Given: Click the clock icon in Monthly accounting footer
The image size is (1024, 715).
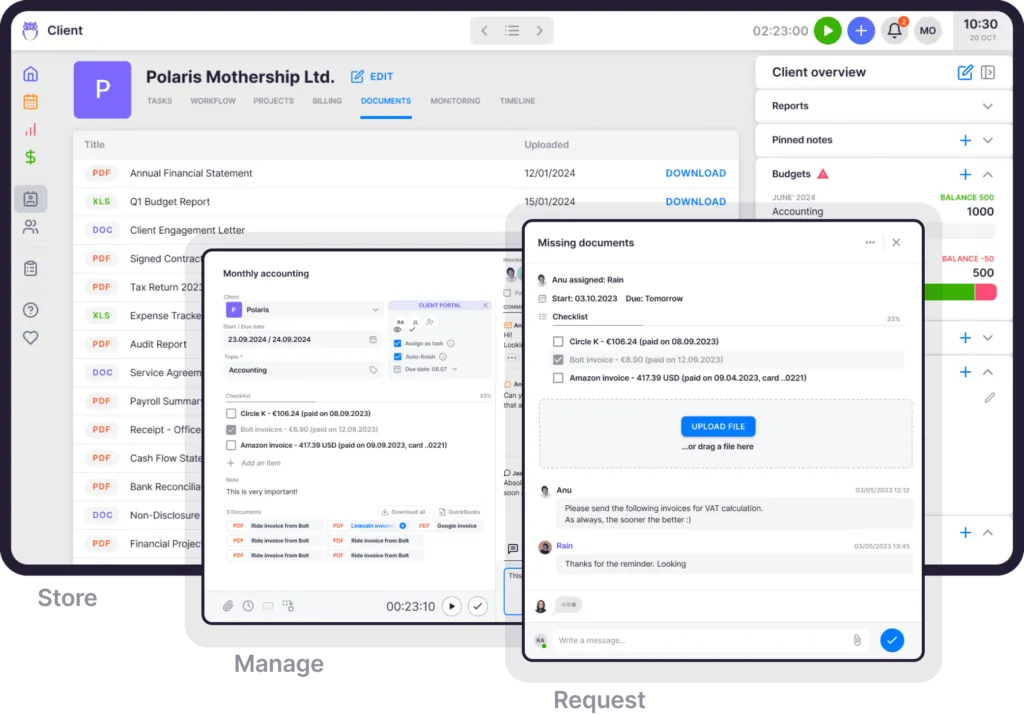Looking at the screenshot, I should 248,606.
